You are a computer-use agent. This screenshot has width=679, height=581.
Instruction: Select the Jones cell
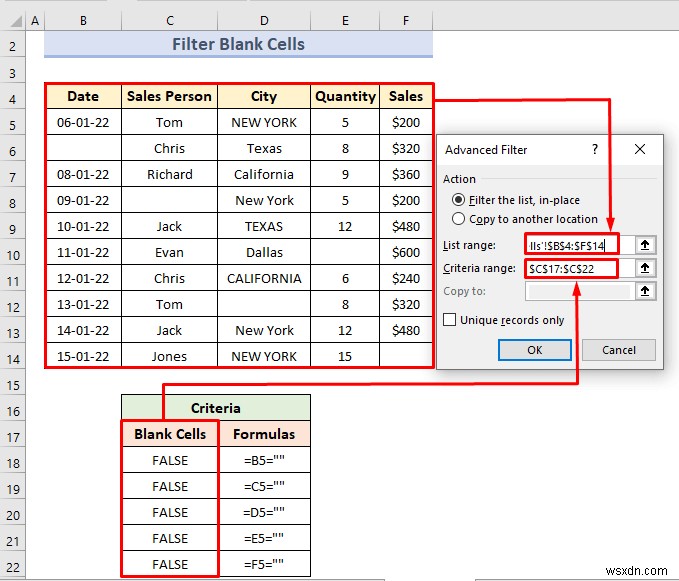pyautogui.click(x=169, y=356)
